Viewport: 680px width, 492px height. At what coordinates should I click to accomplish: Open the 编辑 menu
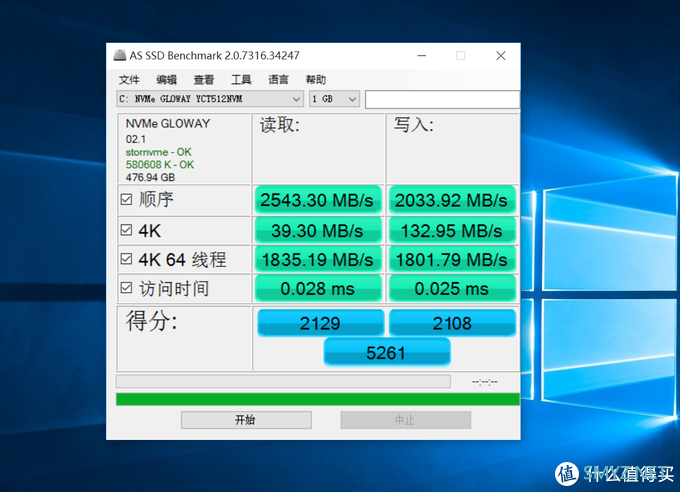[167, 80]
